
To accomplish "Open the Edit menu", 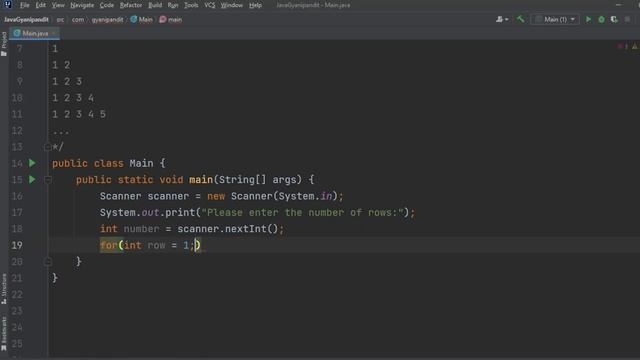I will 40,5.
